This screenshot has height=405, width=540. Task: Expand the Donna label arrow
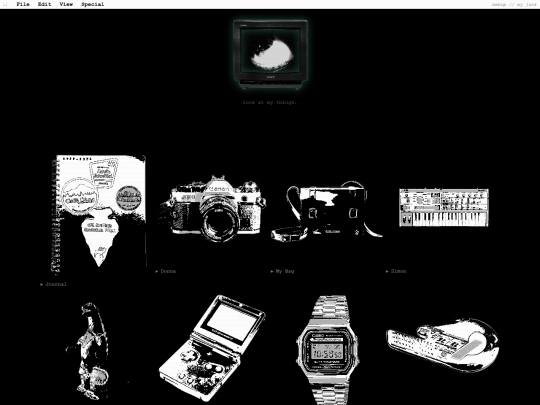(x=157, y=271)
